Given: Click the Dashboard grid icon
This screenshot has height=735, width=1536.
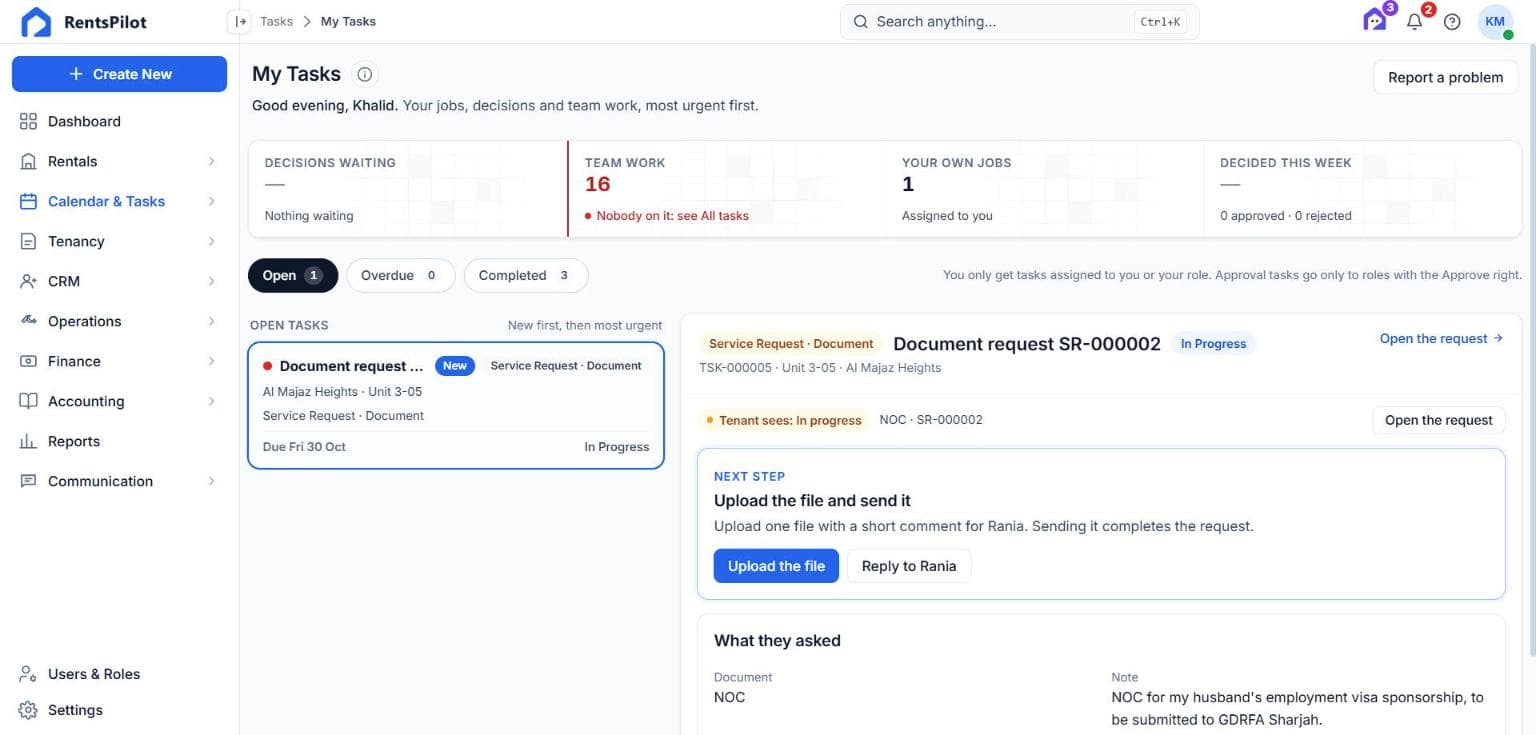Looking at the screenshot, I should (x=28, y=121).
